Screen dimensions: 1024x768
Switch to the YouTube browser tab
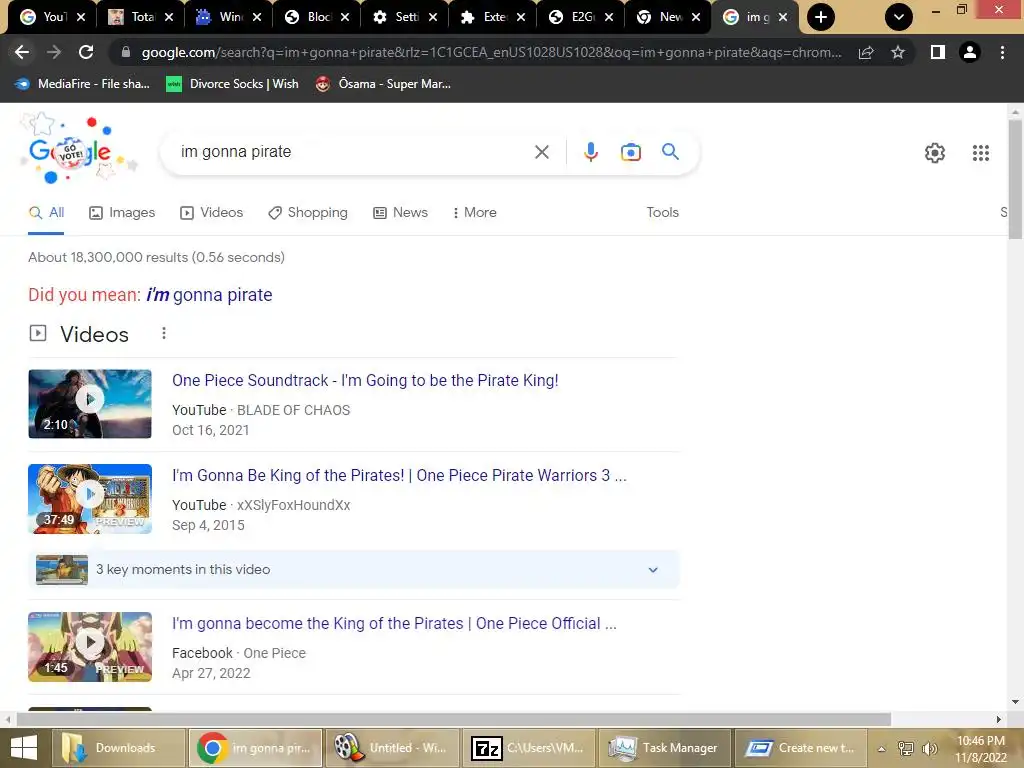[44, 17]
